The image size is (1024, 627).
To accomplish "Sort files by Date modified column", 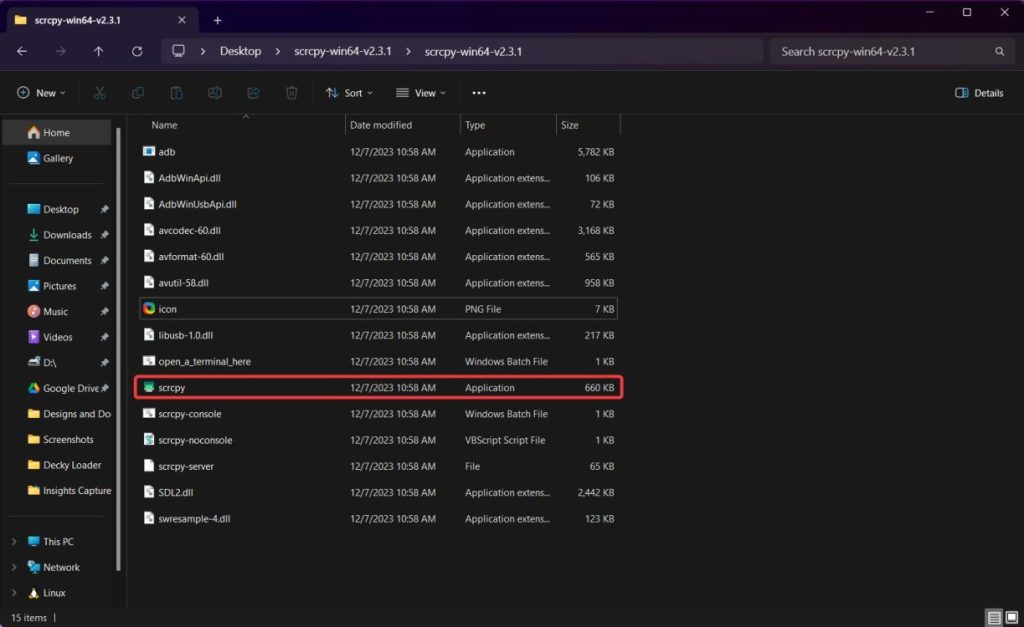I will click(380, 125).
